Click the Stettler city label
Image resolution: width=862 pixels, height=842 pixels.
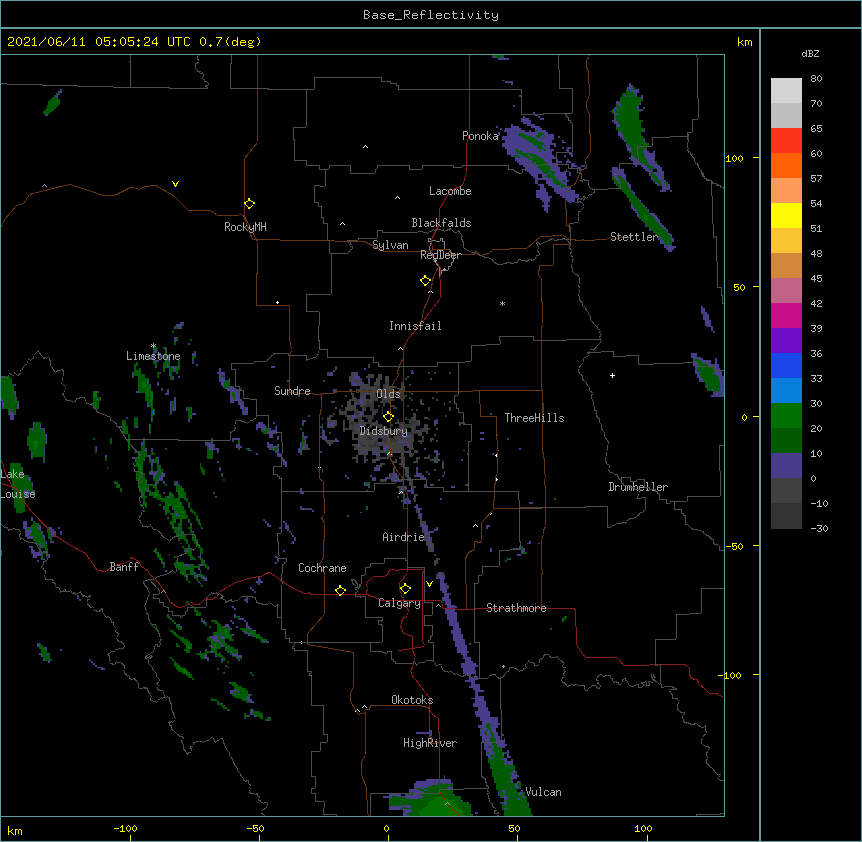[x=633, y=237]
